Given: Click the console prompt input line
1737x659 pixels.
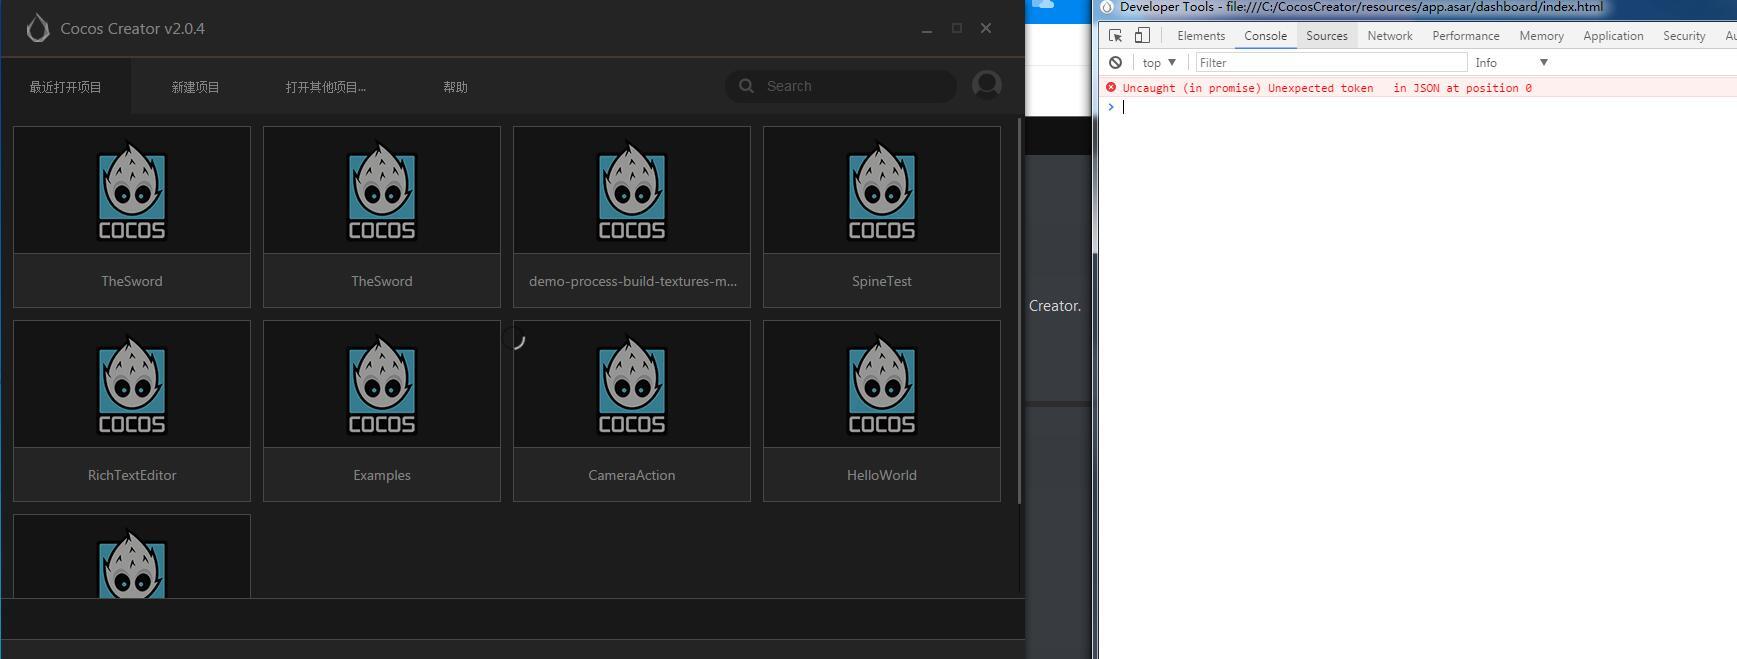Looking at the screenshot, I should pos(1425,107).
